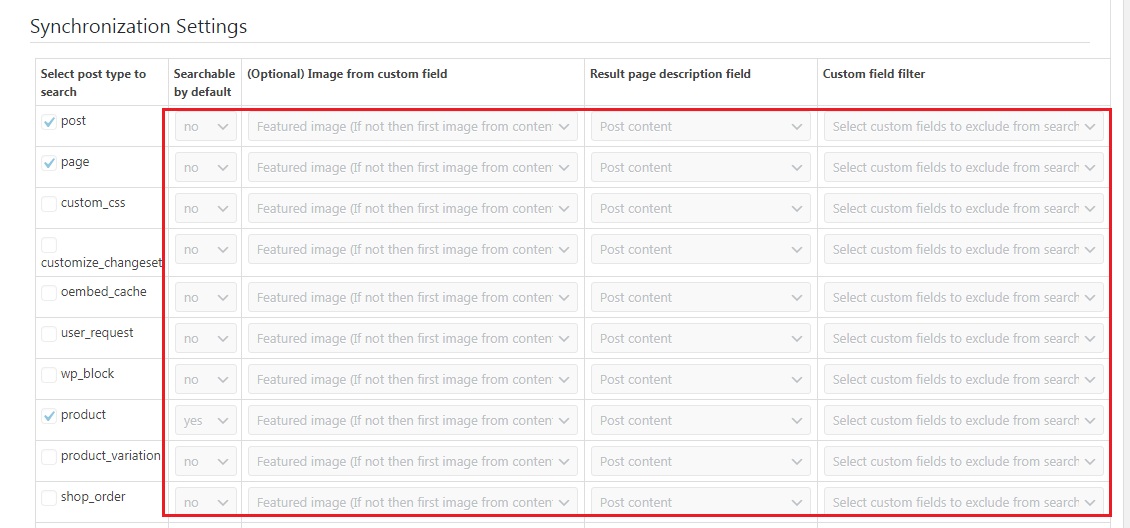
Task: Open Featured image dropdown for wp_block row
Action: pos(412,380)
